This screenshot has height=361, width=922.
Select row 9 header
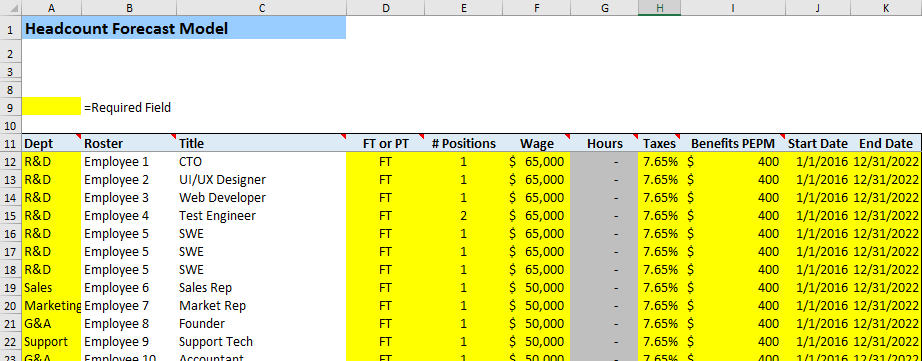(11, 108)
